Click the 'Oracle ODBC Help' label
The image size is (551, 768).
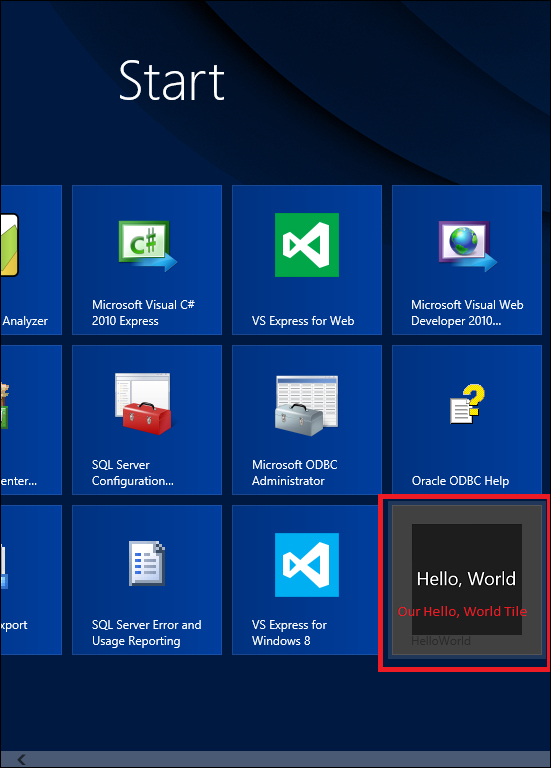(460, 481)
